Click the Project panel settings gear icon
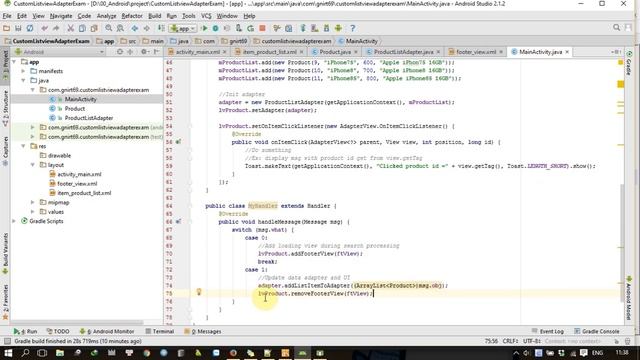 (144, 52)
